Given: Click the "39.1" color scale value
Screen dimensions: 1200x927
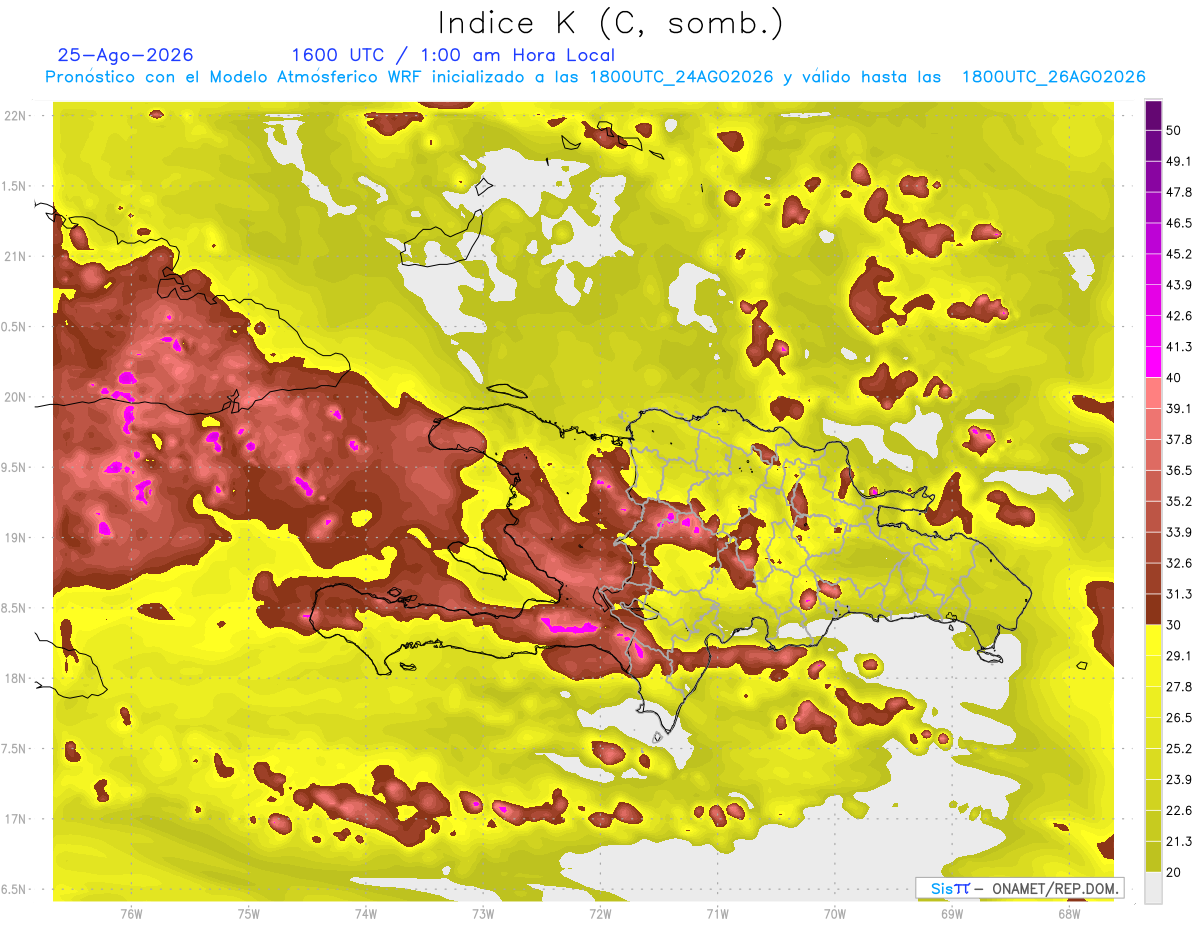Looking at the screenshot, I should [1179, 408].
